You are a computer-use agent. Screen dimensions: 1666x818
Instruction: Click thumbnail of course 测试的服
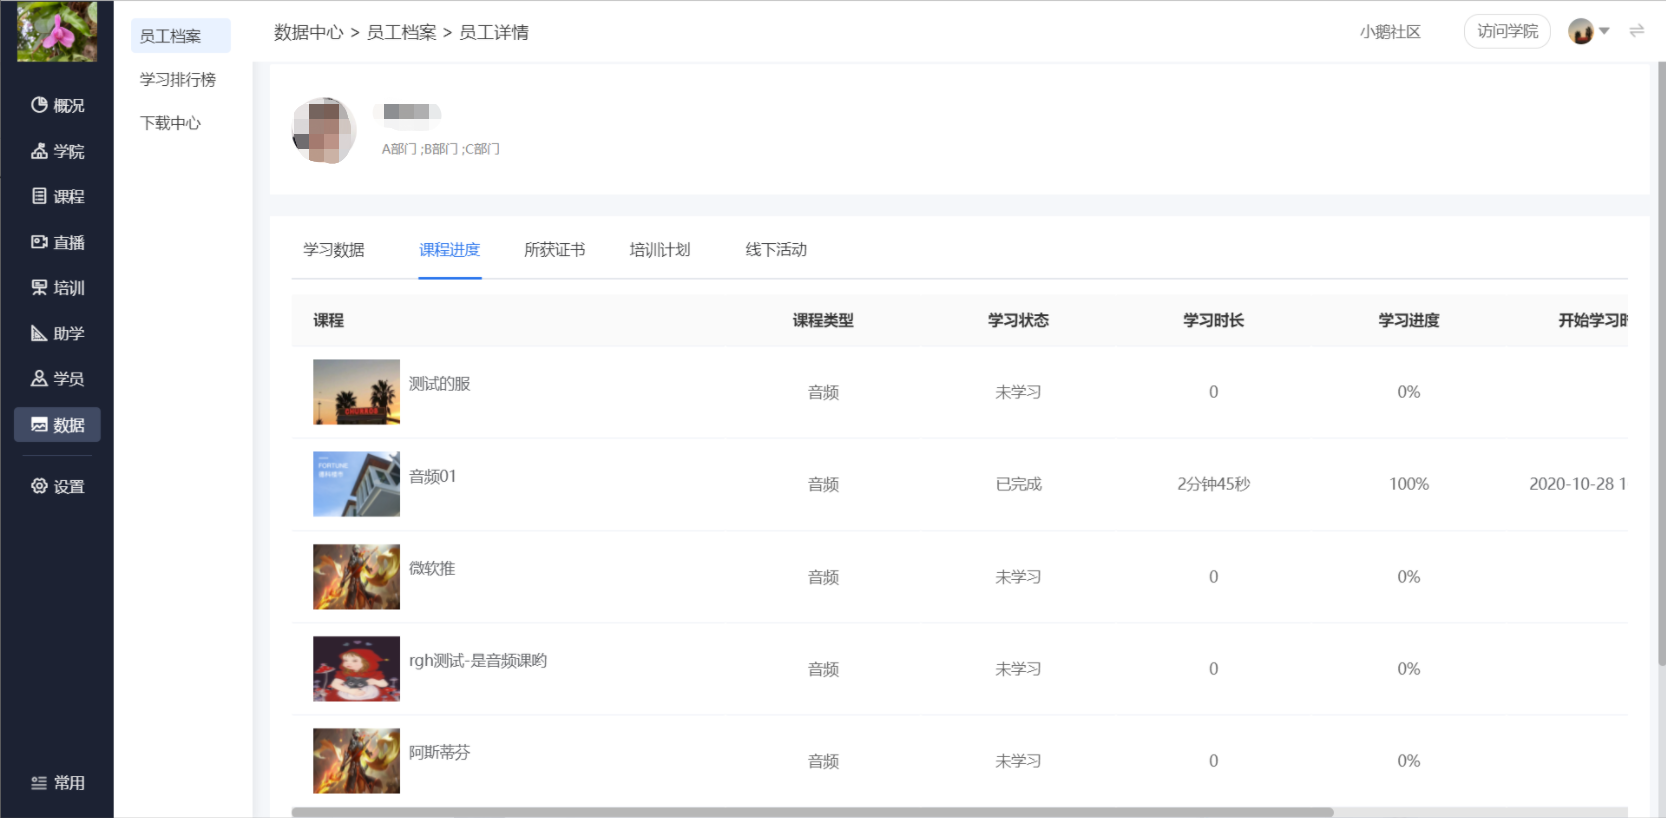click(x=356, y=392)
